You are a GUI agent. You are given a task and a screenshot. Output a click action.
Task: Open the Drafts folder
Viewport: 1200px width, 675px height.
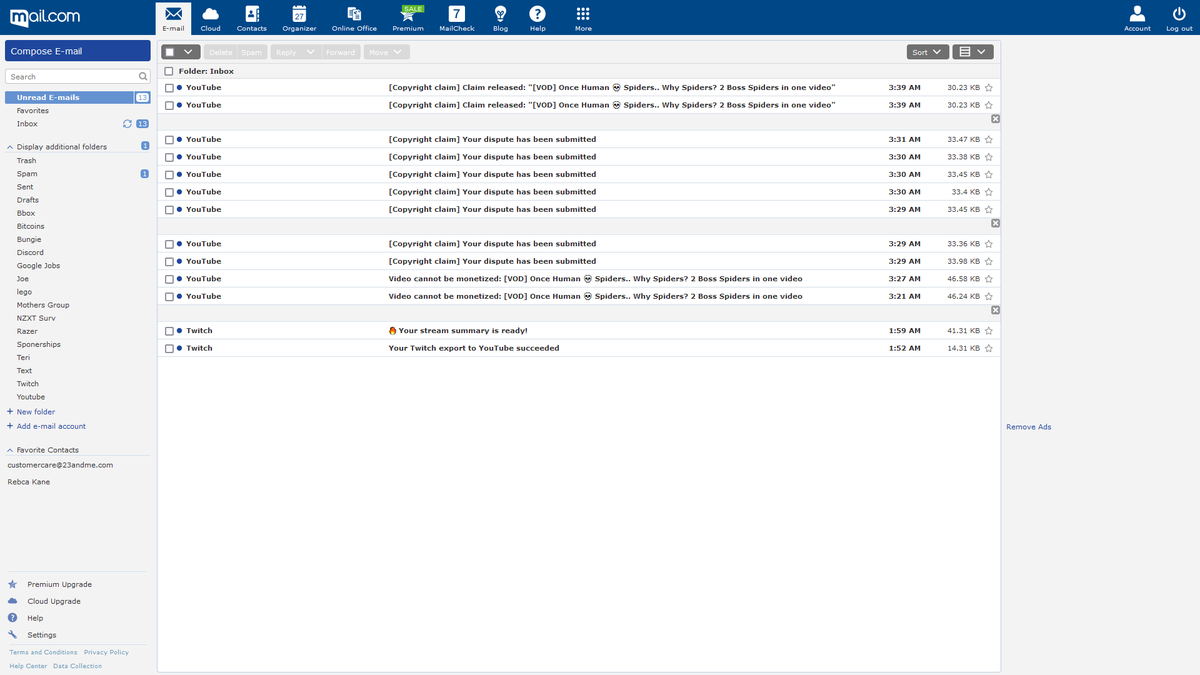[28, 200]
